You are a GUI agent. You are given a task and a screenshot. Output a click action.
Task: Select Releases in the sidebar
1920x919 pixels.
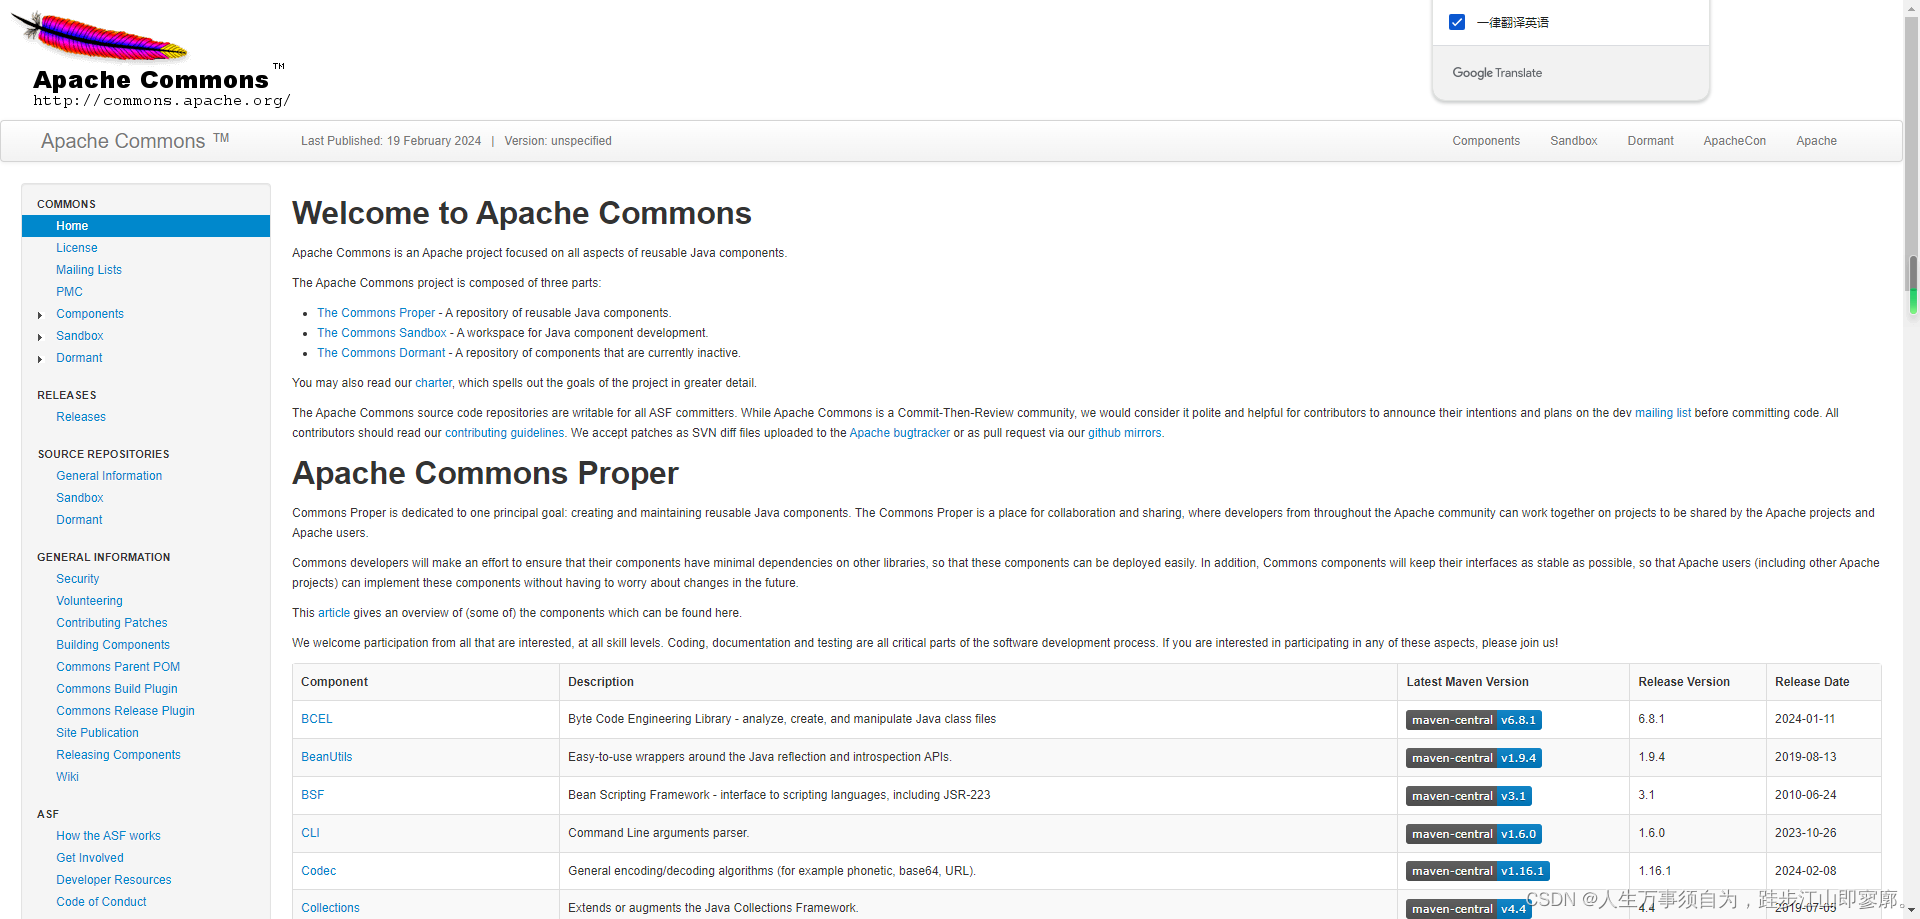[81, 417]
